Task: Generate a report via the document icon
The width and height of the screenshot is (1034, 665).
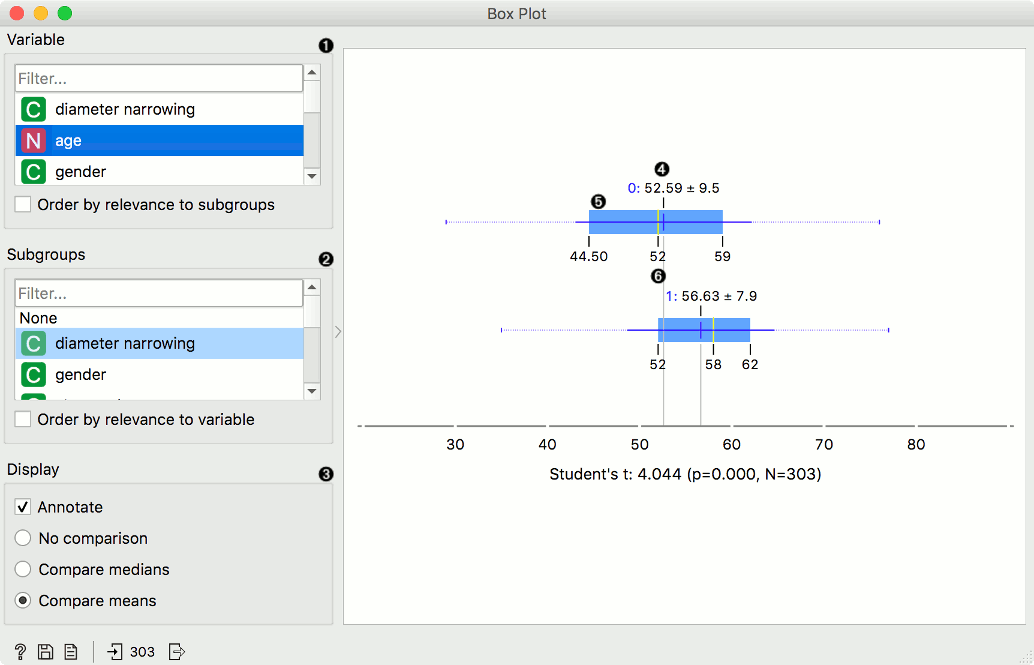Action: [x=70, y=651]
